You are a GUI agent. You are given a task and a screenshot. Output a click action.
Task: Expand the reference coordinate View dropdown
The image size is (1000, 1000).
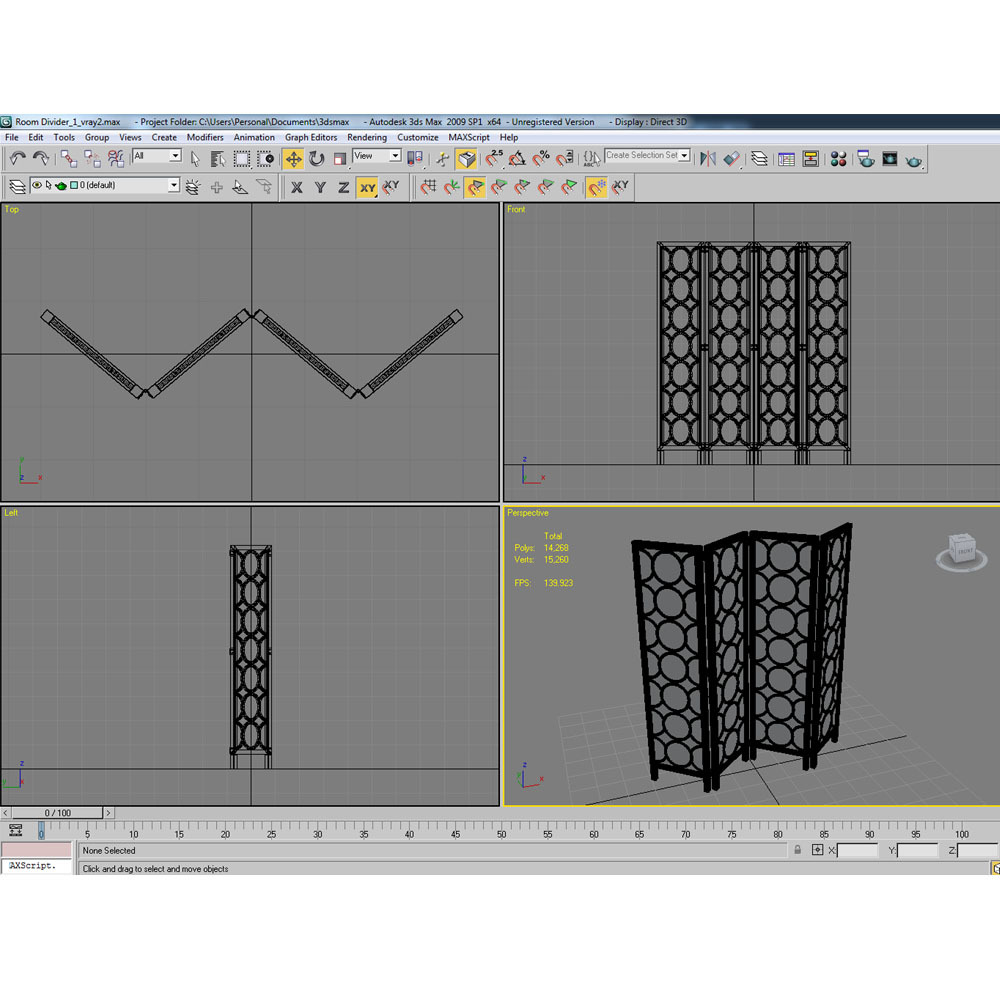(377, 156)
